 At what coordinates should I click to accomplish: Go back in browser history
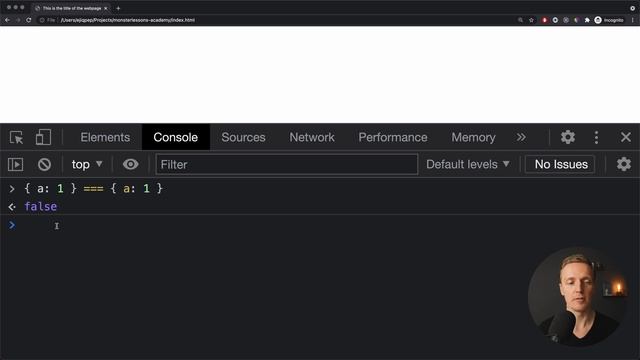coord(7,20)
